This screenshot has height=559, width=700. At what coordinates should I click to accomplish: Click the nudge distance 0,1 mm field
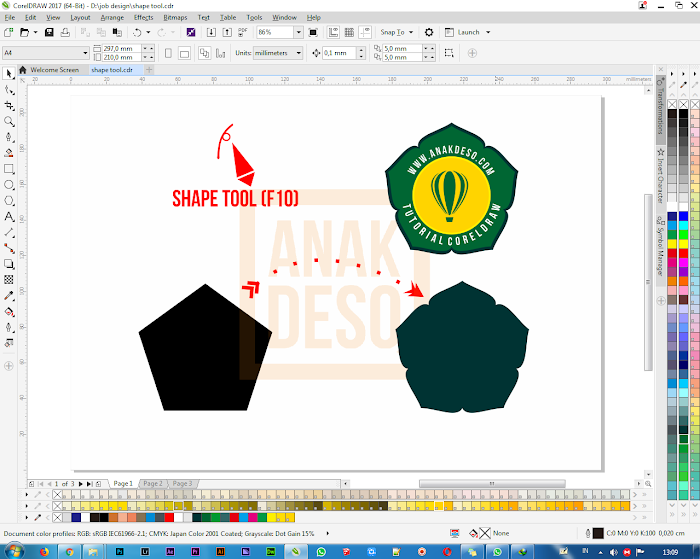tap(339, 53)
